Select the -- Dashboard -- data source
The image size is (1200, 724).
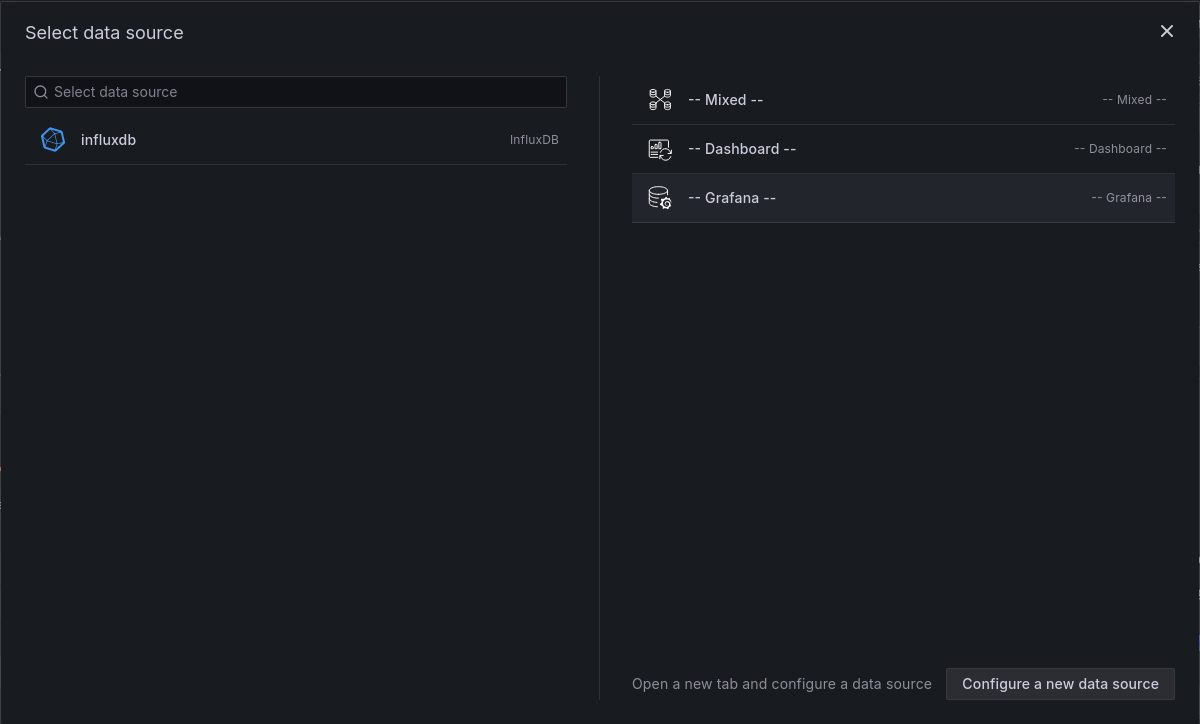click(903, 149)
